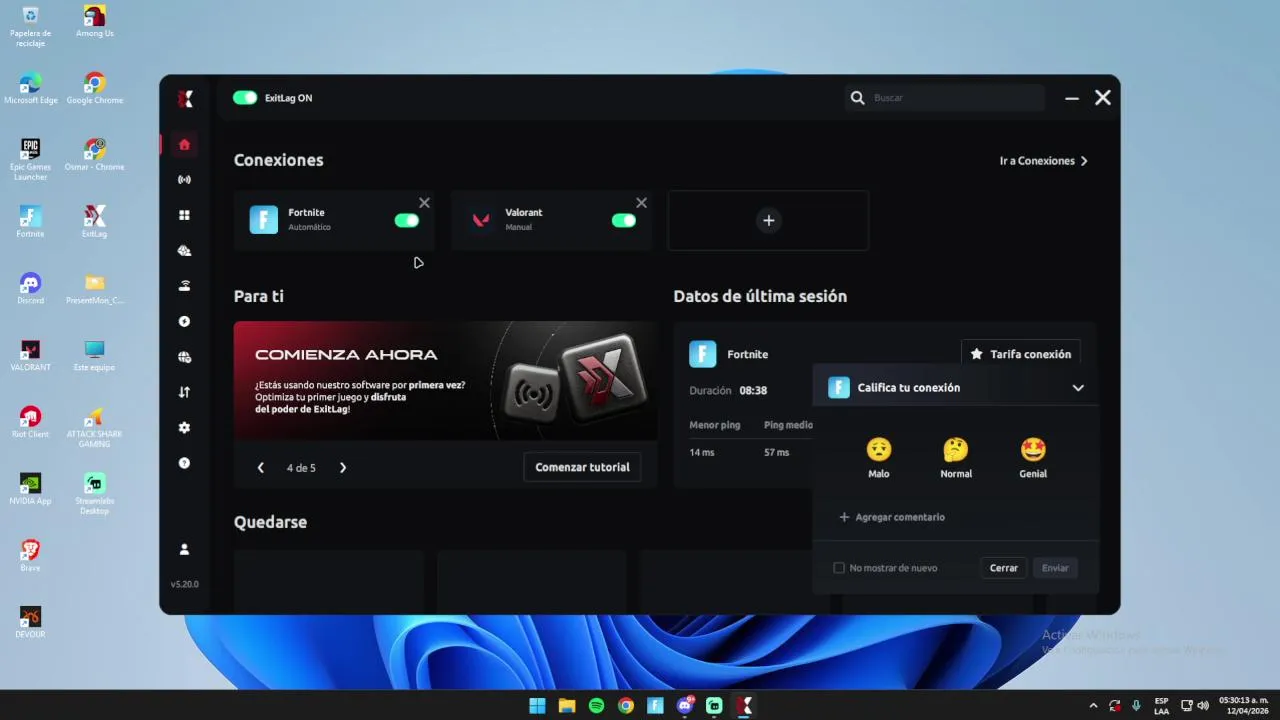This screenshot has height=720, width=1280.
Task: Select the VALORANT desktop icon
Action: pyautogui.click(x=31, y=356)
